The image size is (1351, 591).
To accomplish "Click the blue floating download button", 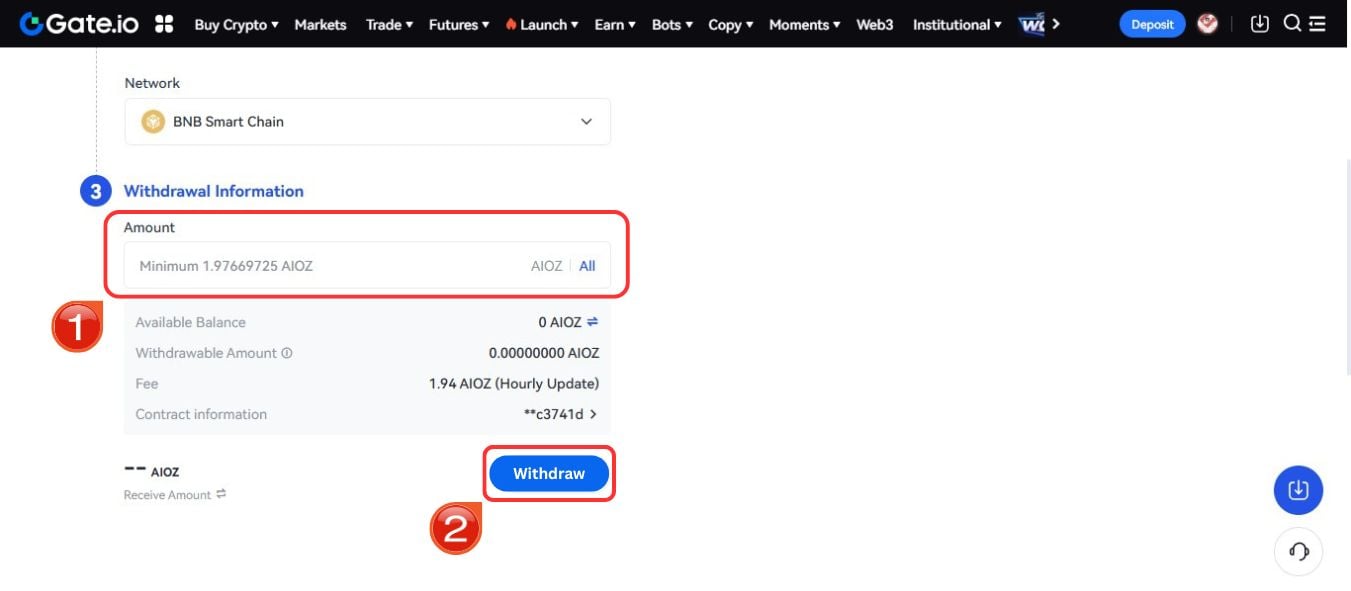I will pos(1298,490).
